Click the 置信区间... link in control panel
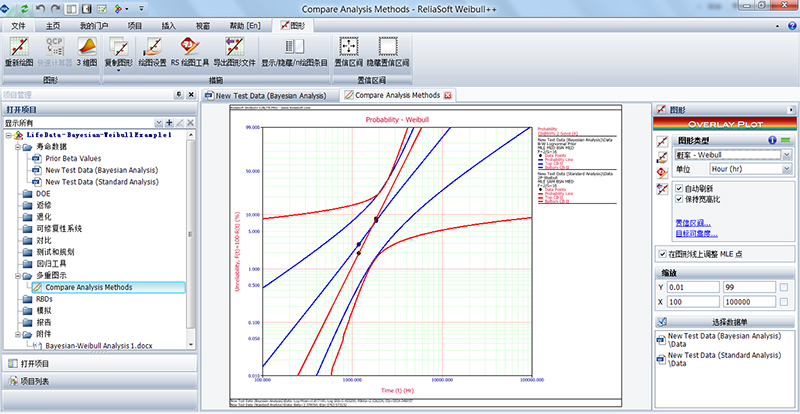The height and width of the screenshot is (414, 800). click(693, 223)
